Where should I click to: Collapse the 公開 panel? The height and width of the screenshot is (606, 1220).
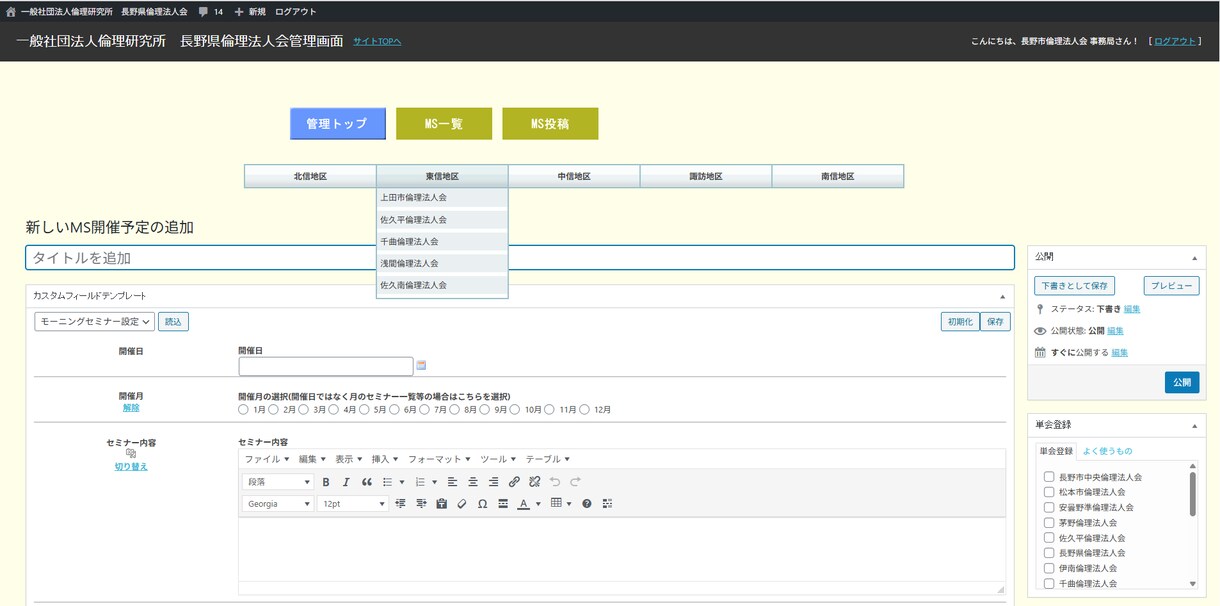(x=1194, y=257)
